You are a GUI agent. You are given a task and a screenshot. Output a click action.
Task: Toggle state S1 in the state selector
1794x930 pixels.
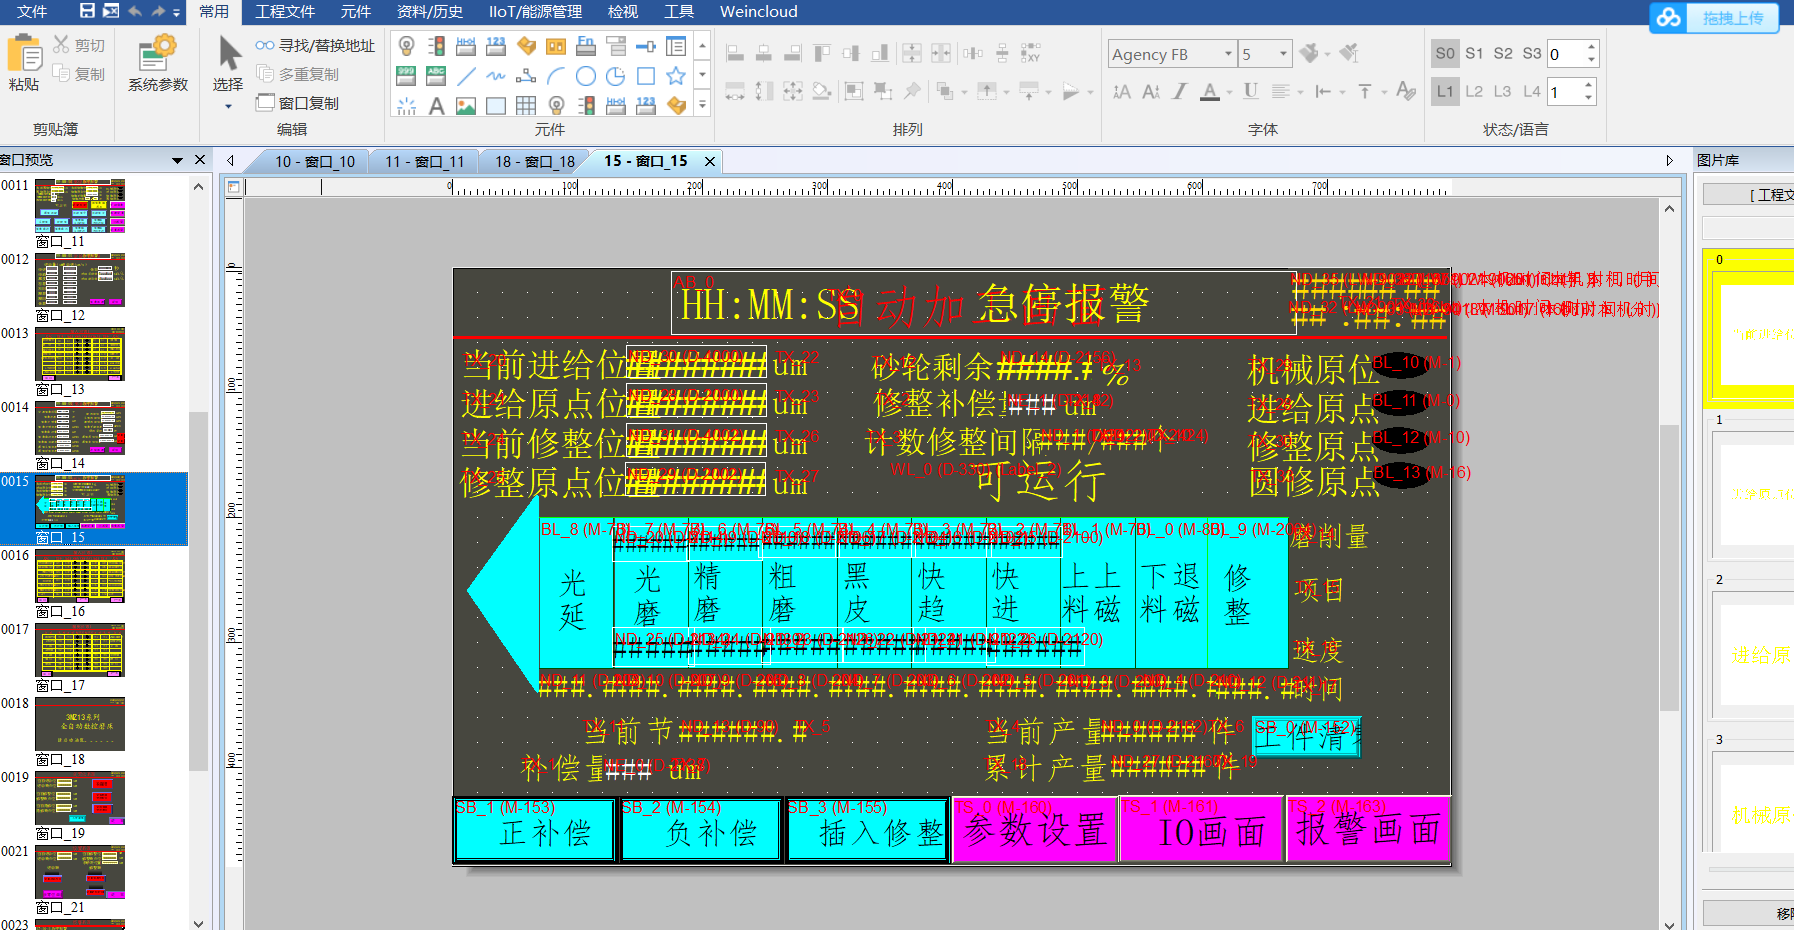coord(1474,54)
